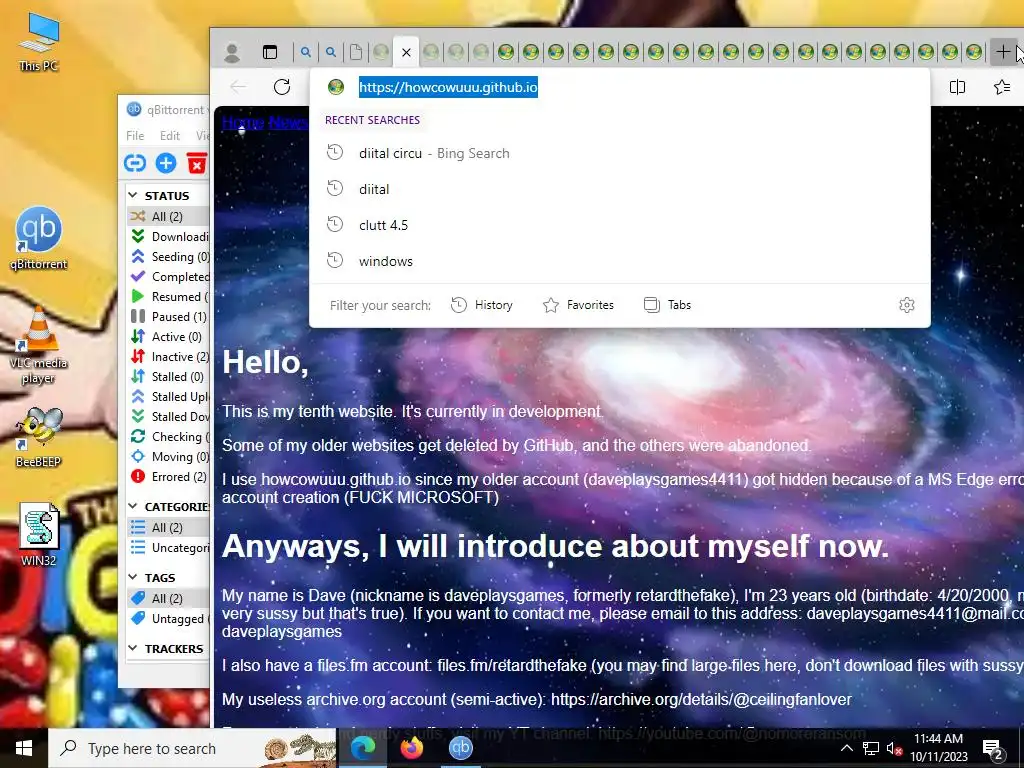
Task: Select All (2) under TAGS
Action: pos(168,598)
